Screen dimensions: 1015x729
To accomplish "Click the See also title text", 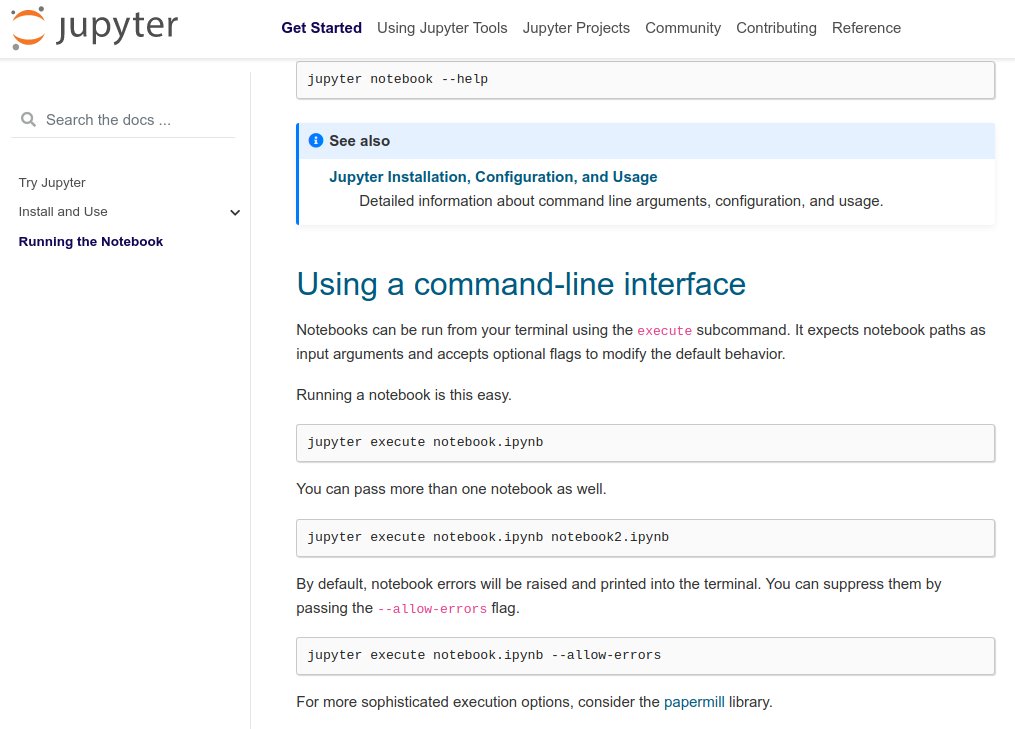I will coord(359,140).
